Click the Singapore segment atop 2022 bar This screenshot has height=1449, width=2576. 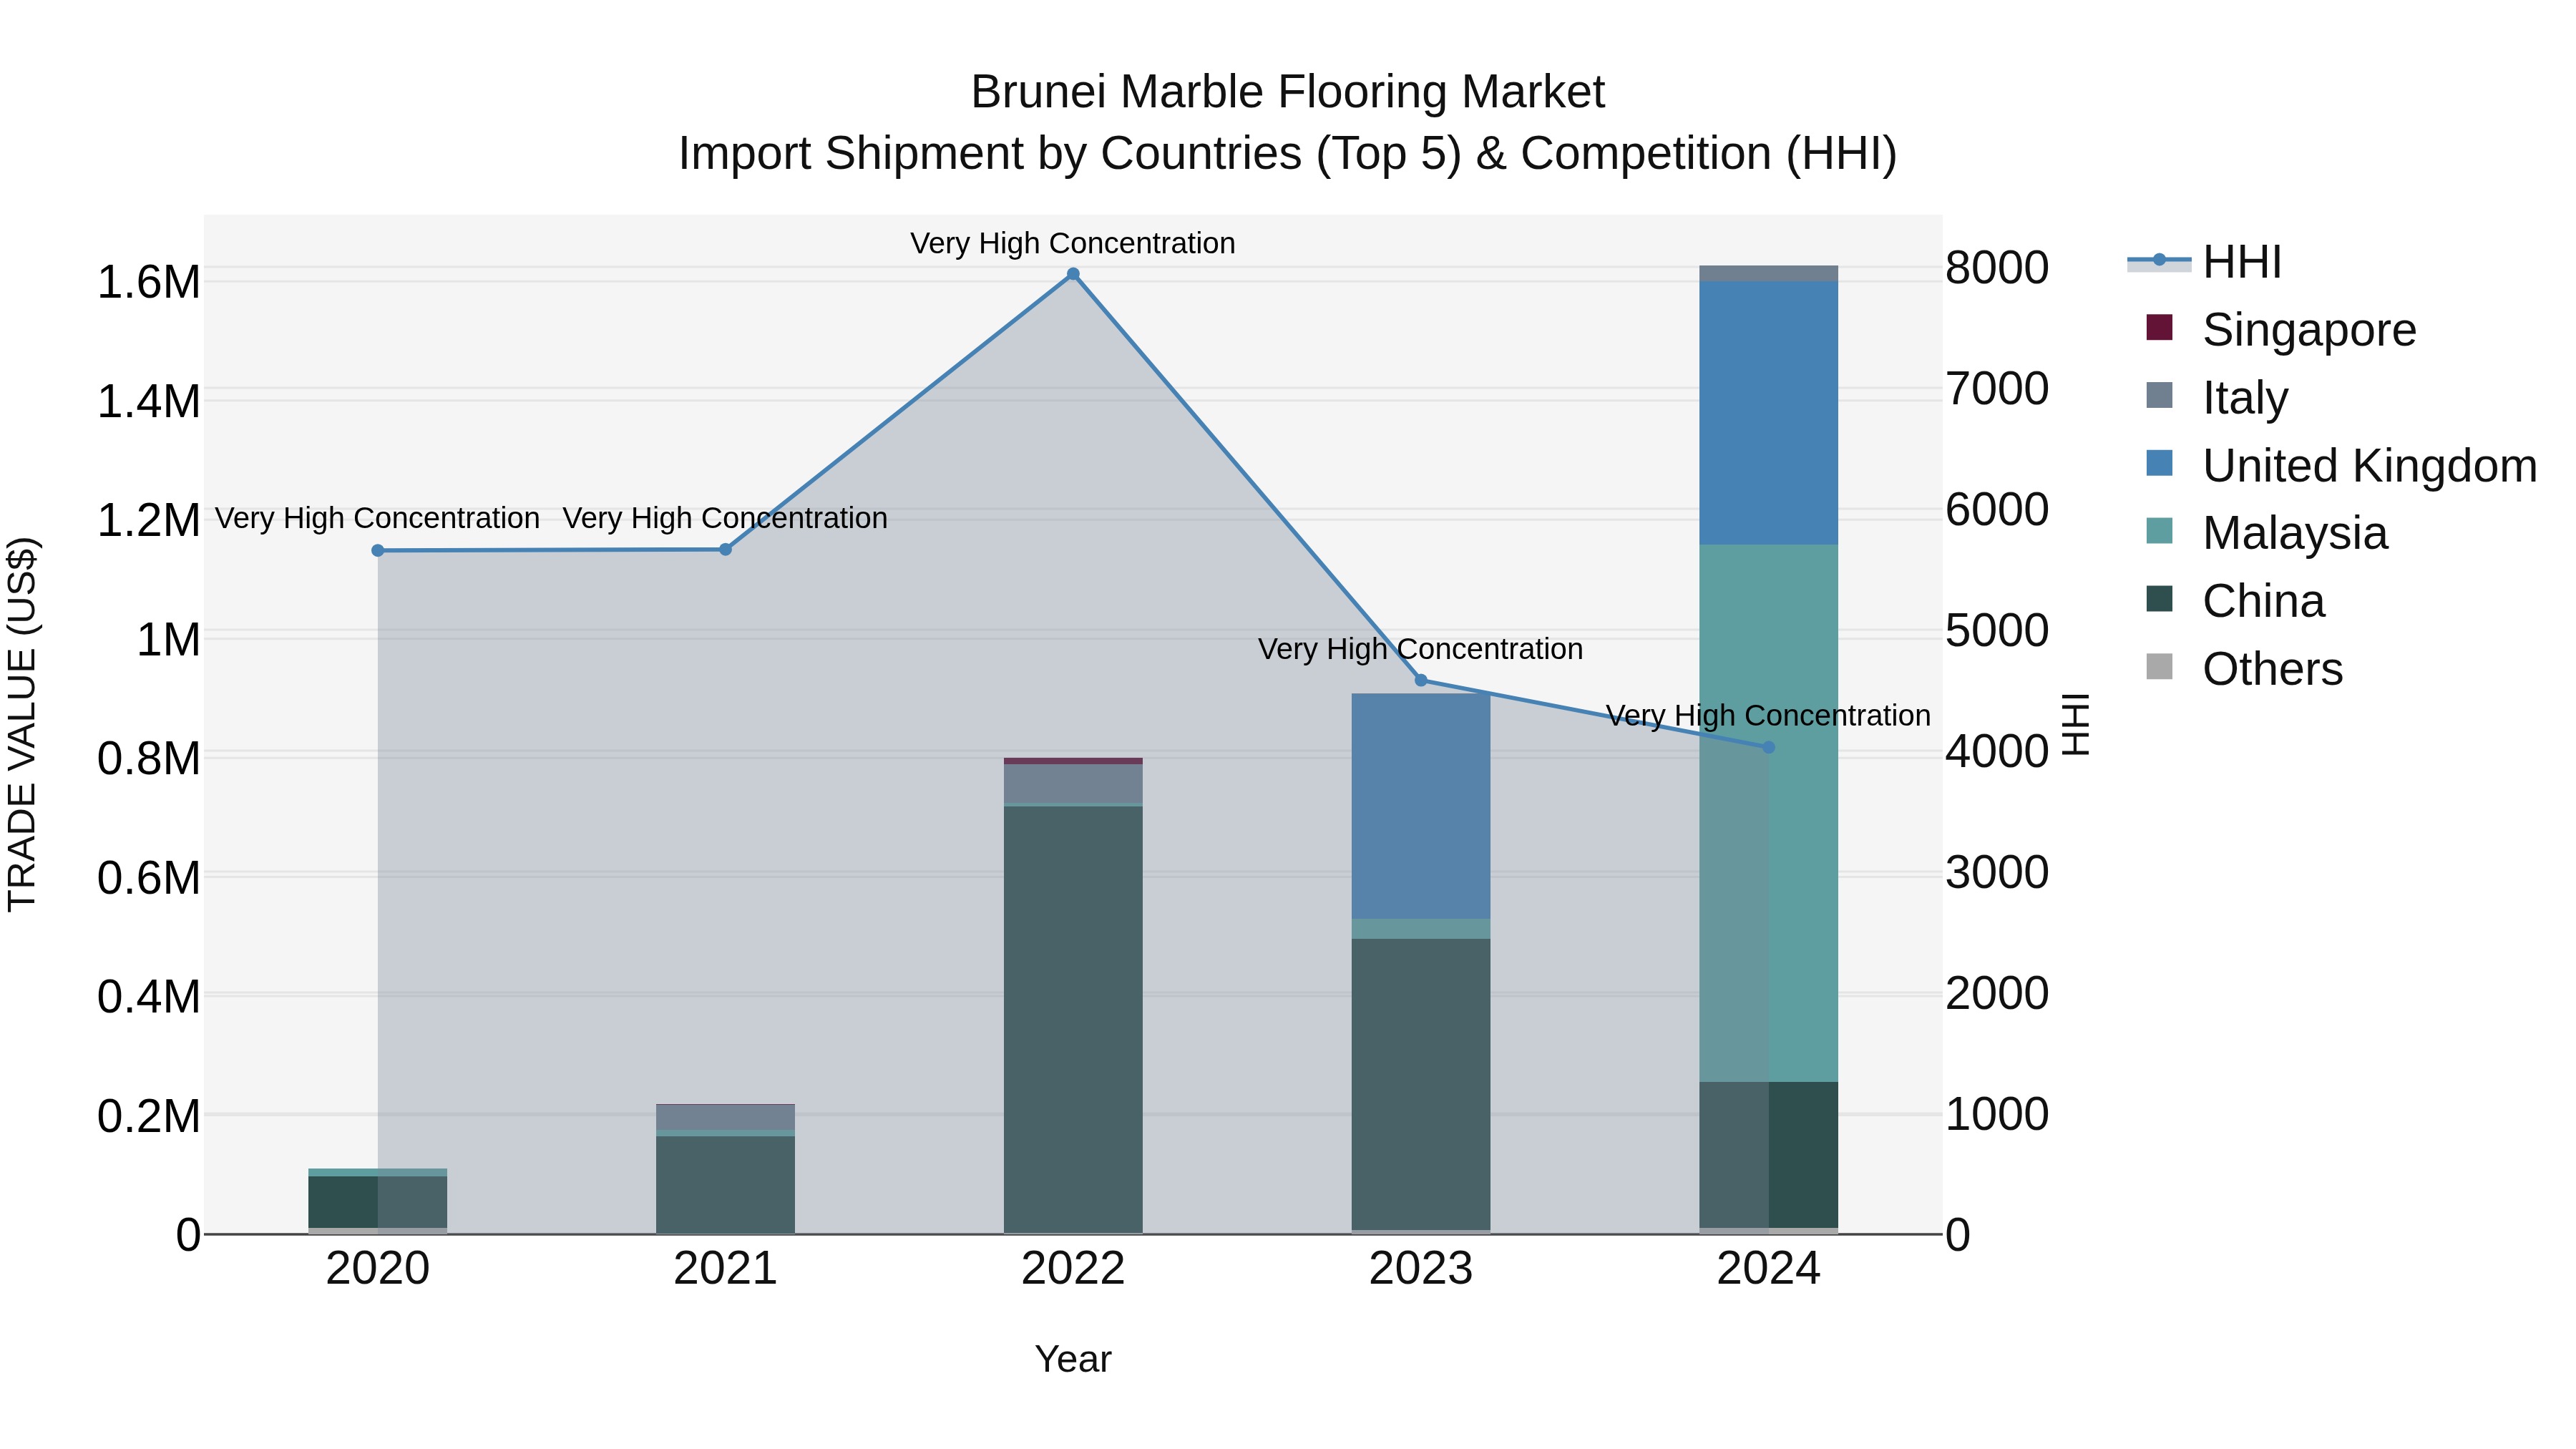click(x=1073, y=761)
